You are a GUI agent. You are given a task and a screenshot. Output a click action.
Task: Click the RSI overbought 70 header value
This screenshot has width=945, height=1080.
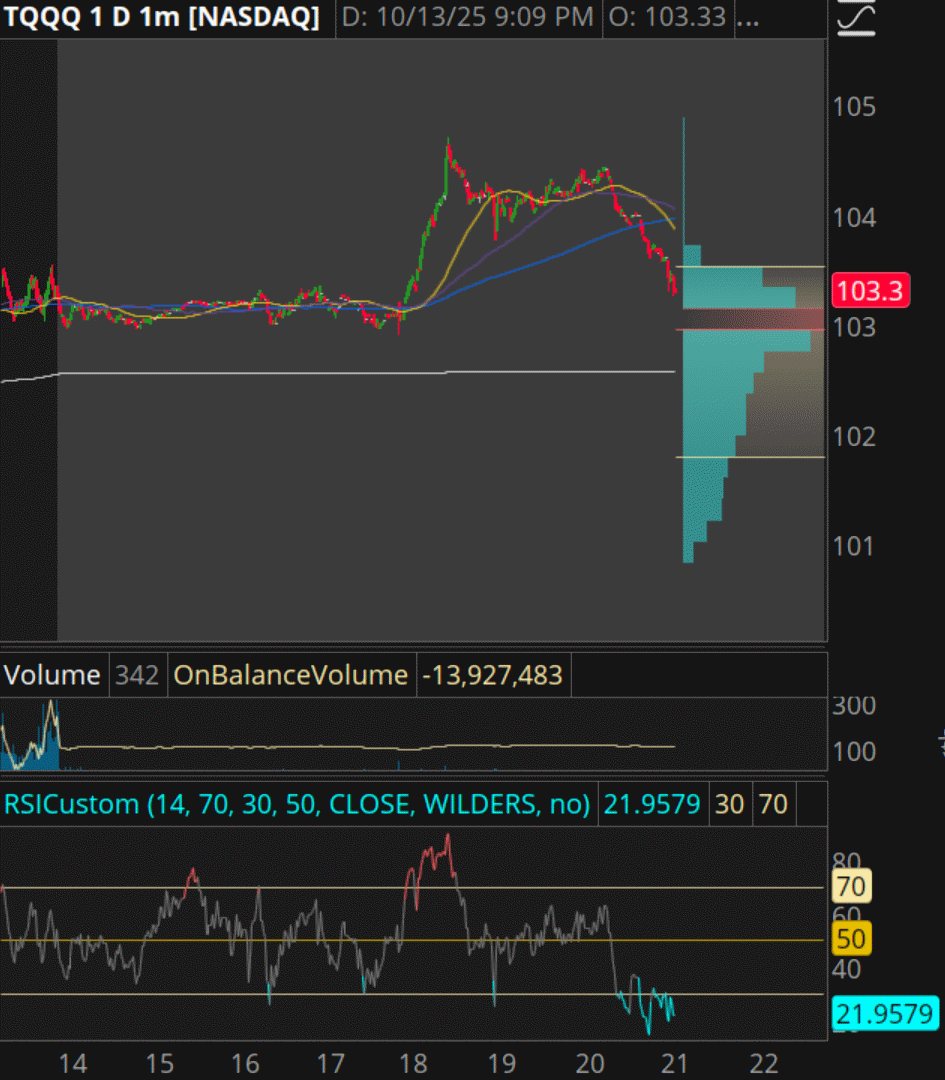[x=773, y=804]
